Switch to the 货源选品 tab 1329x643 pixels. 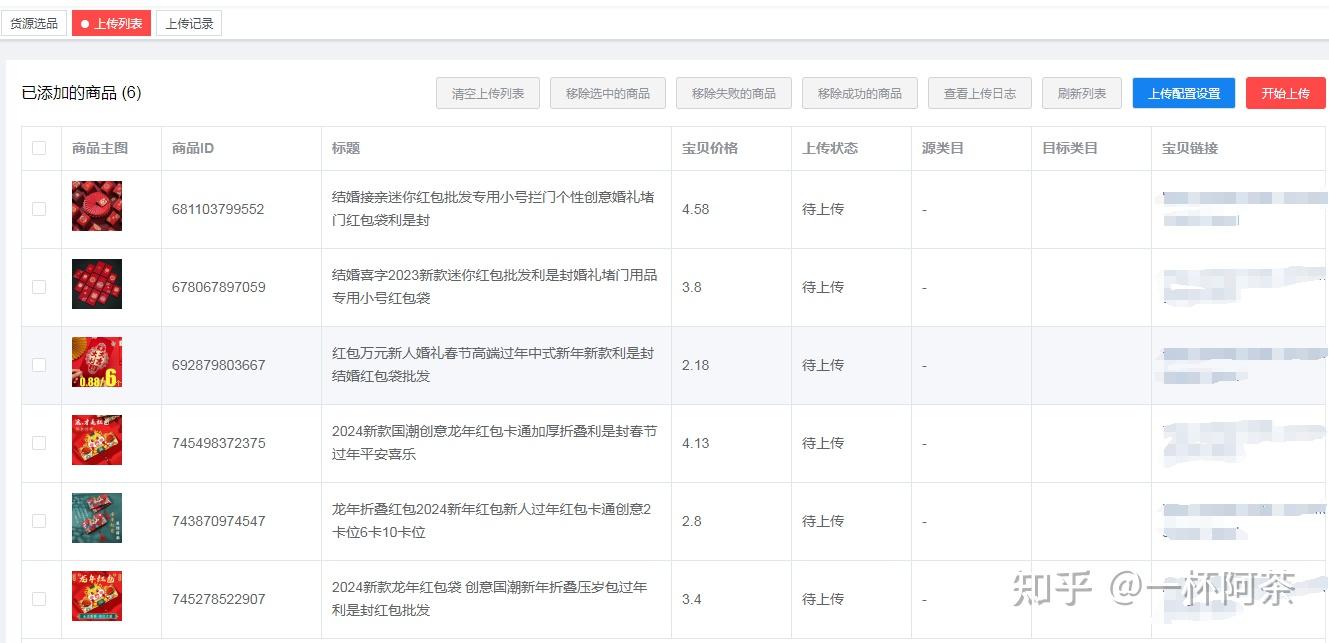(x=33, y=23)
